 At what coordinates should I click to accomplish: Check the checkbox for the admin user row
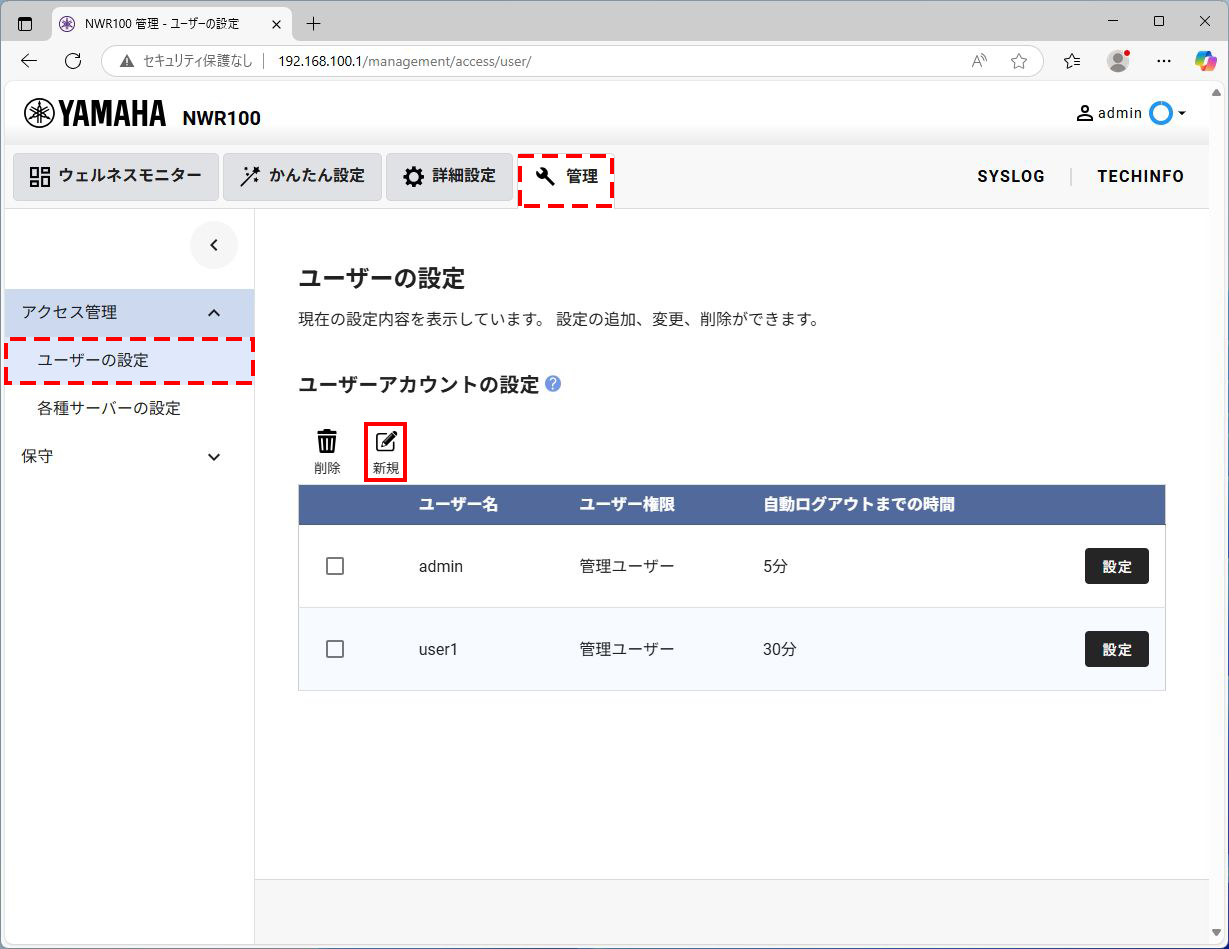click(x=335, y=565)
